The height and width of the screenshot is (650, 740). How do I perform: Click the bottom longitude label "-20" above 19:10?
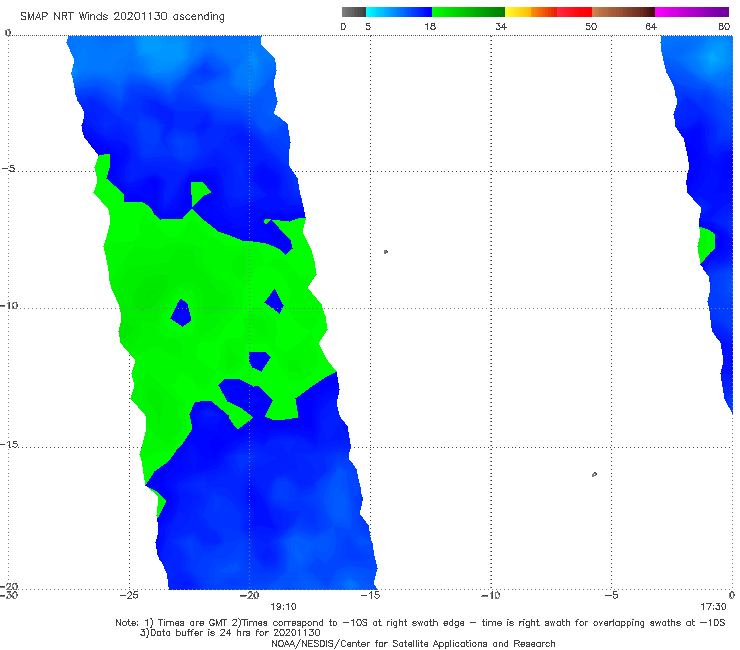coord(249,595)
